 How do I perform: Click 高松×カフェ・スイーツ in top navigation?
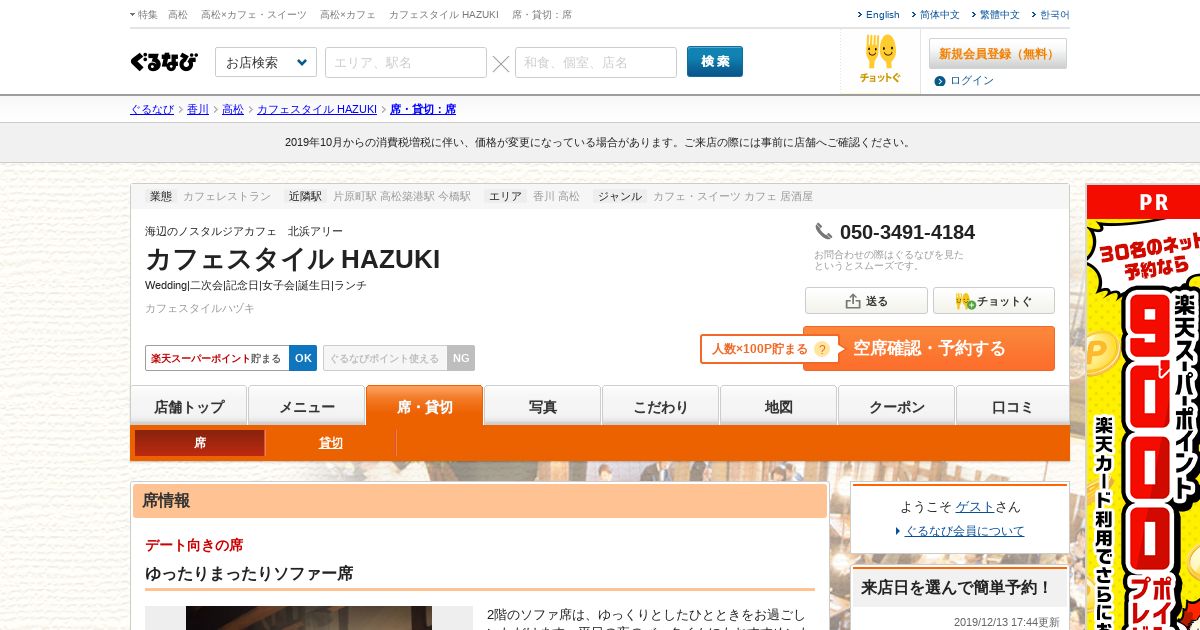[254, 15]
